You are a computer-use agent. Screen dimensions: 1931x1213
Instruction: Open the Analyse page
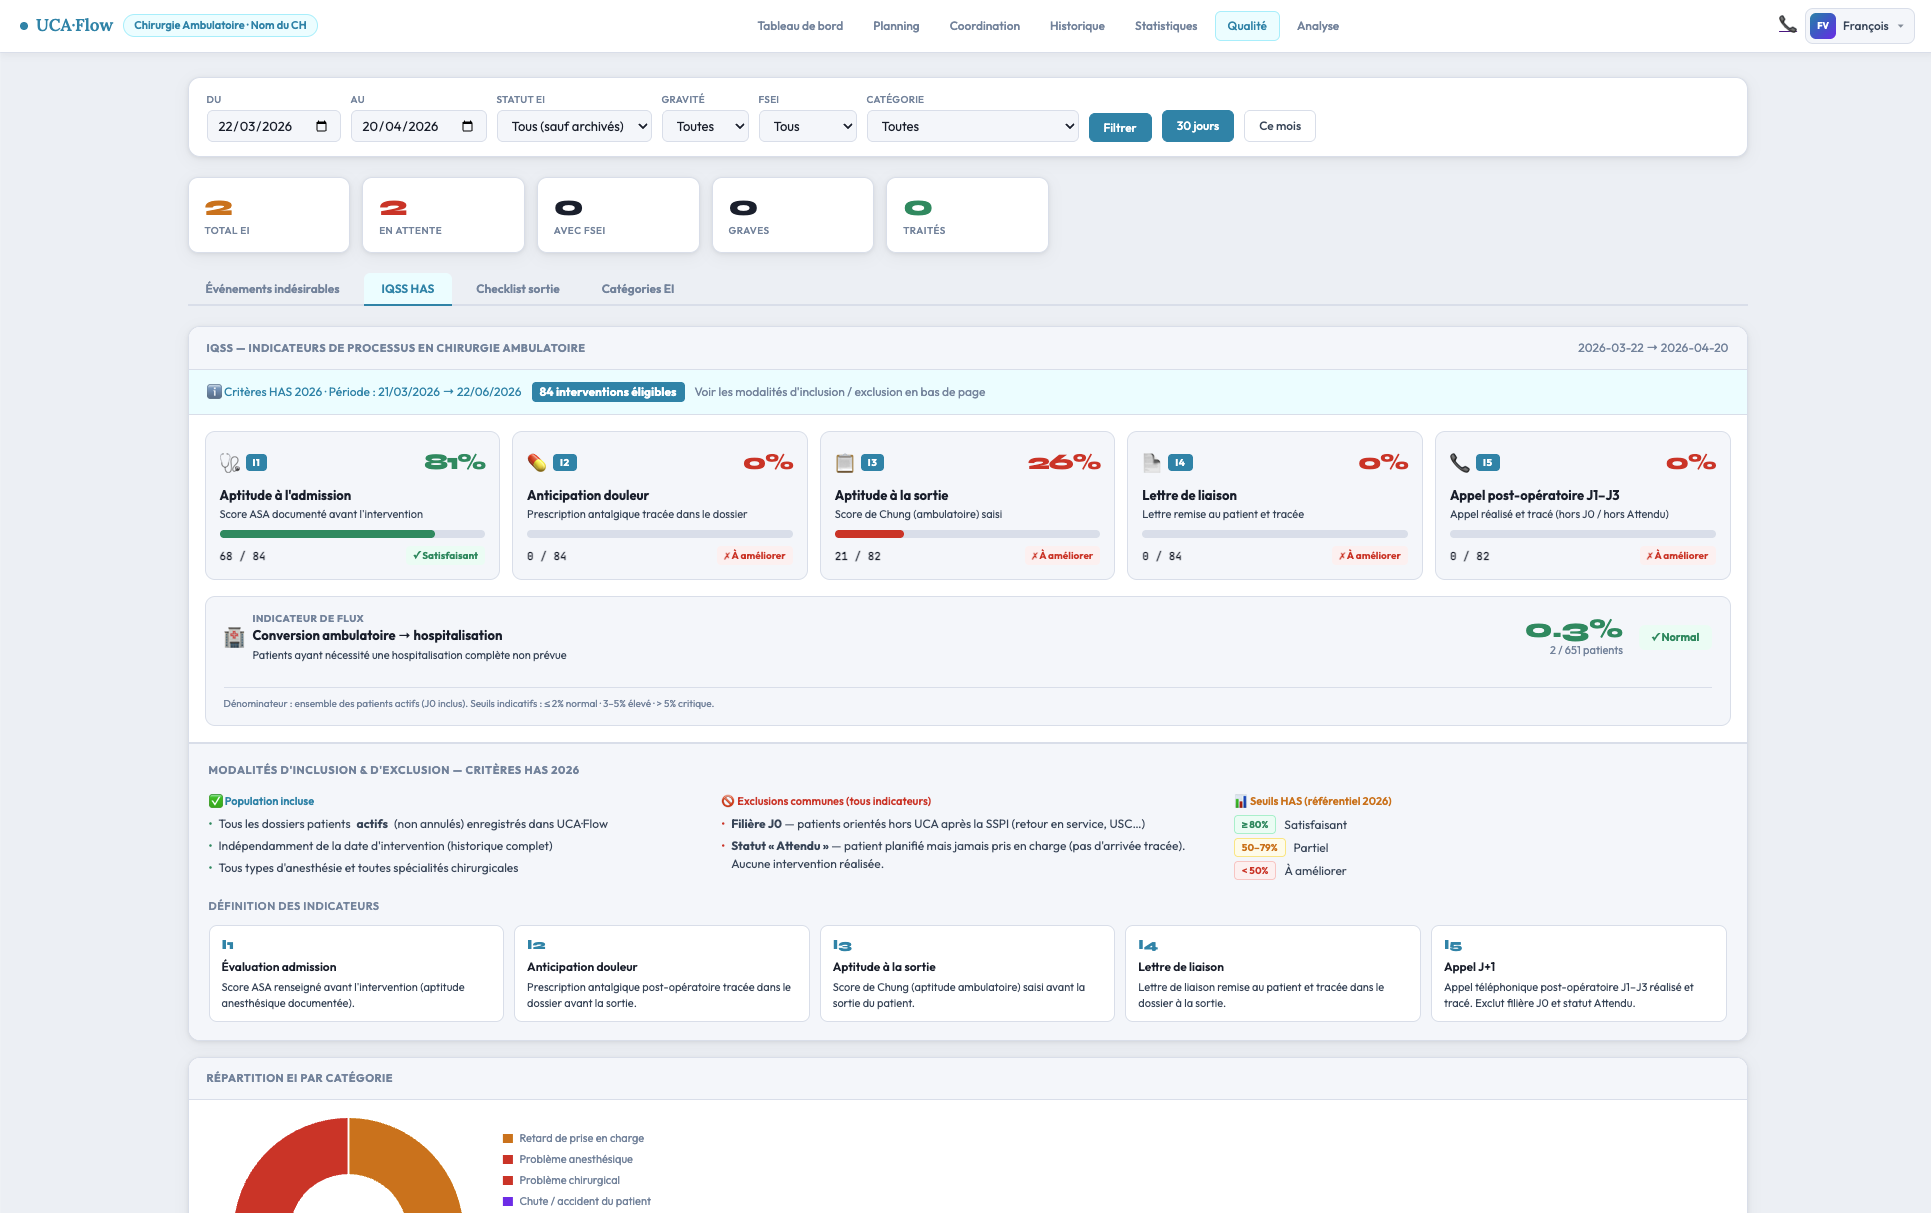(x=1318, y=26)
